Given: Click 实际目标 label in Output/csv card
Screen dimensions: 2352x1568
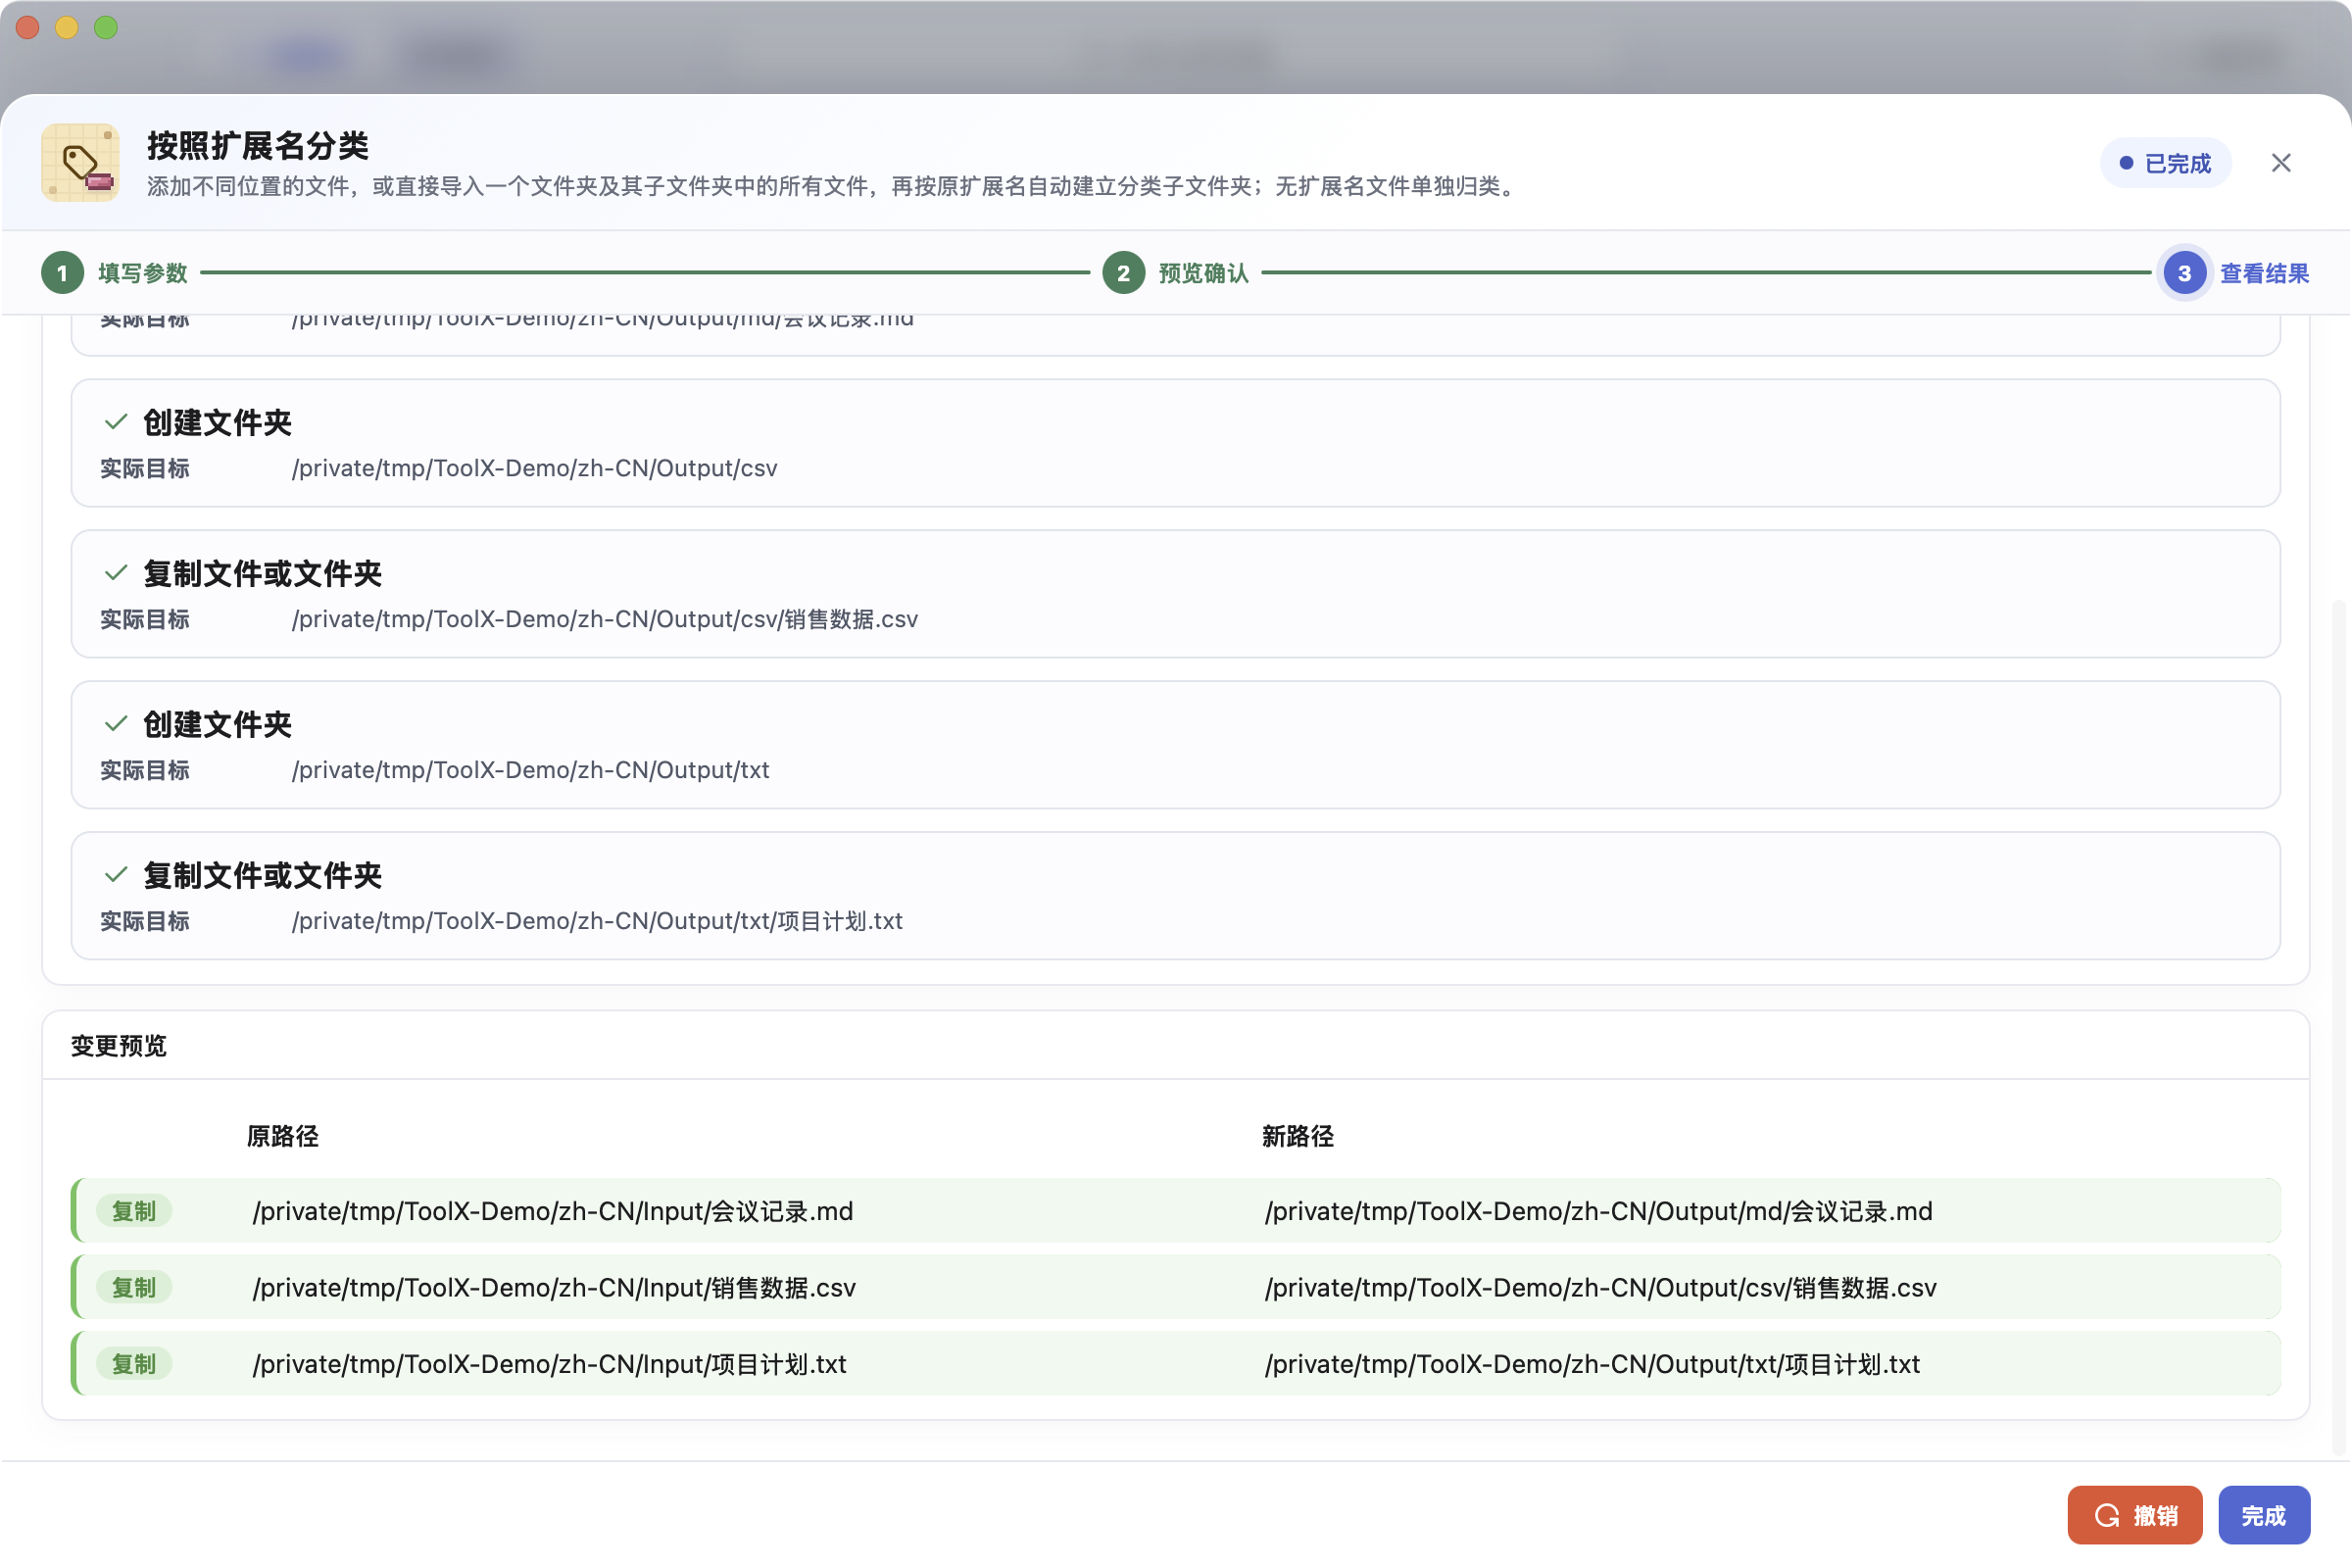Looking at the screenshot, I should coord(144,468).
